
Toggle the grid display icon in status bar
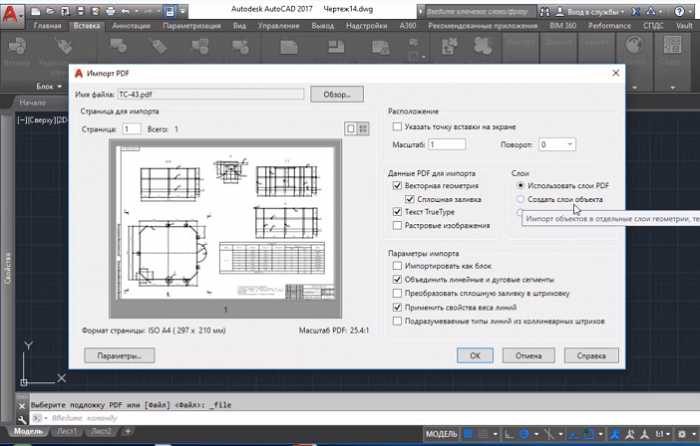tap(468, 433)
